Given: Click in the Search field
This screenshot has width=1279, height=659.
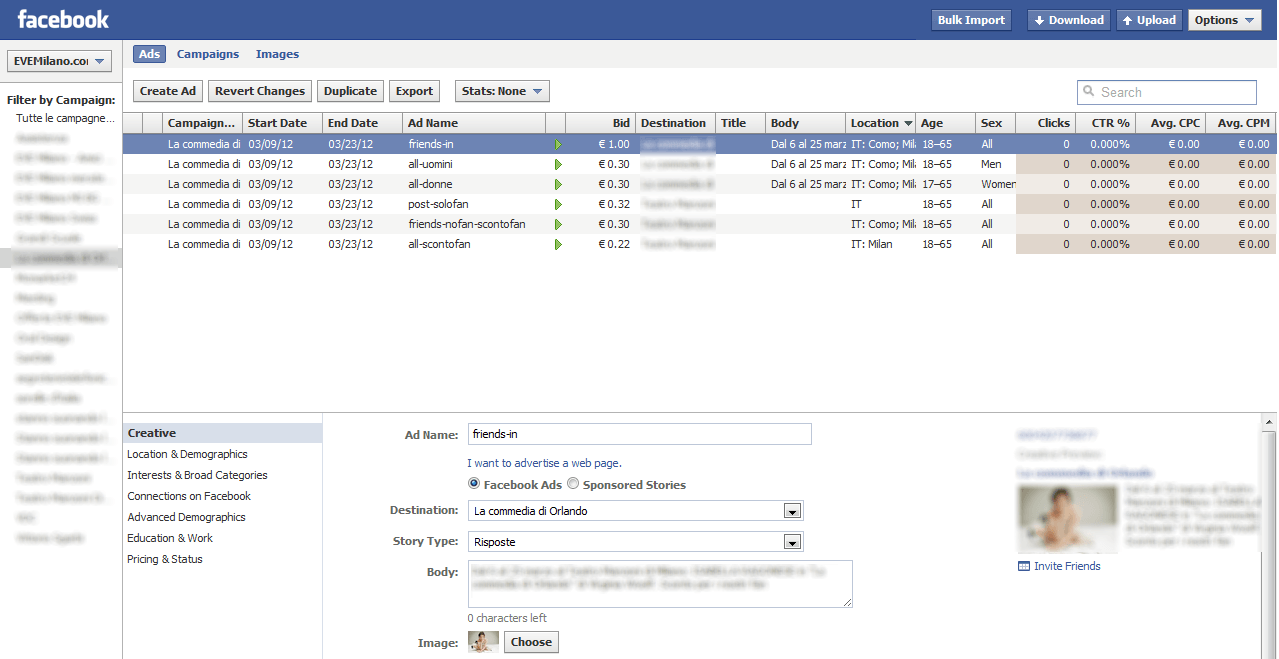Looking at the screenshot, I should coord(1167,92).
